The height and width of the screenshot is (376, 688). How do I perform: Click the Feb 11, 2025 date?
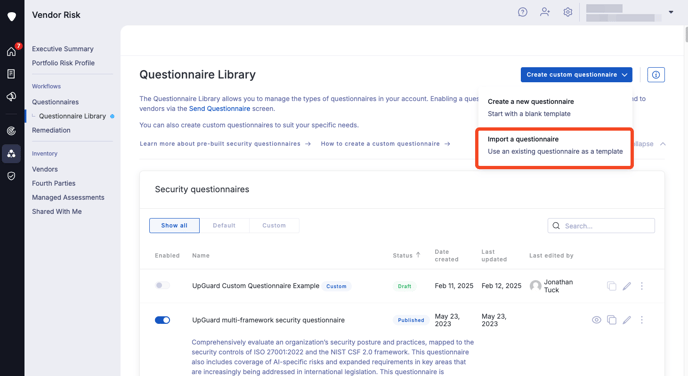click(454, 286)
